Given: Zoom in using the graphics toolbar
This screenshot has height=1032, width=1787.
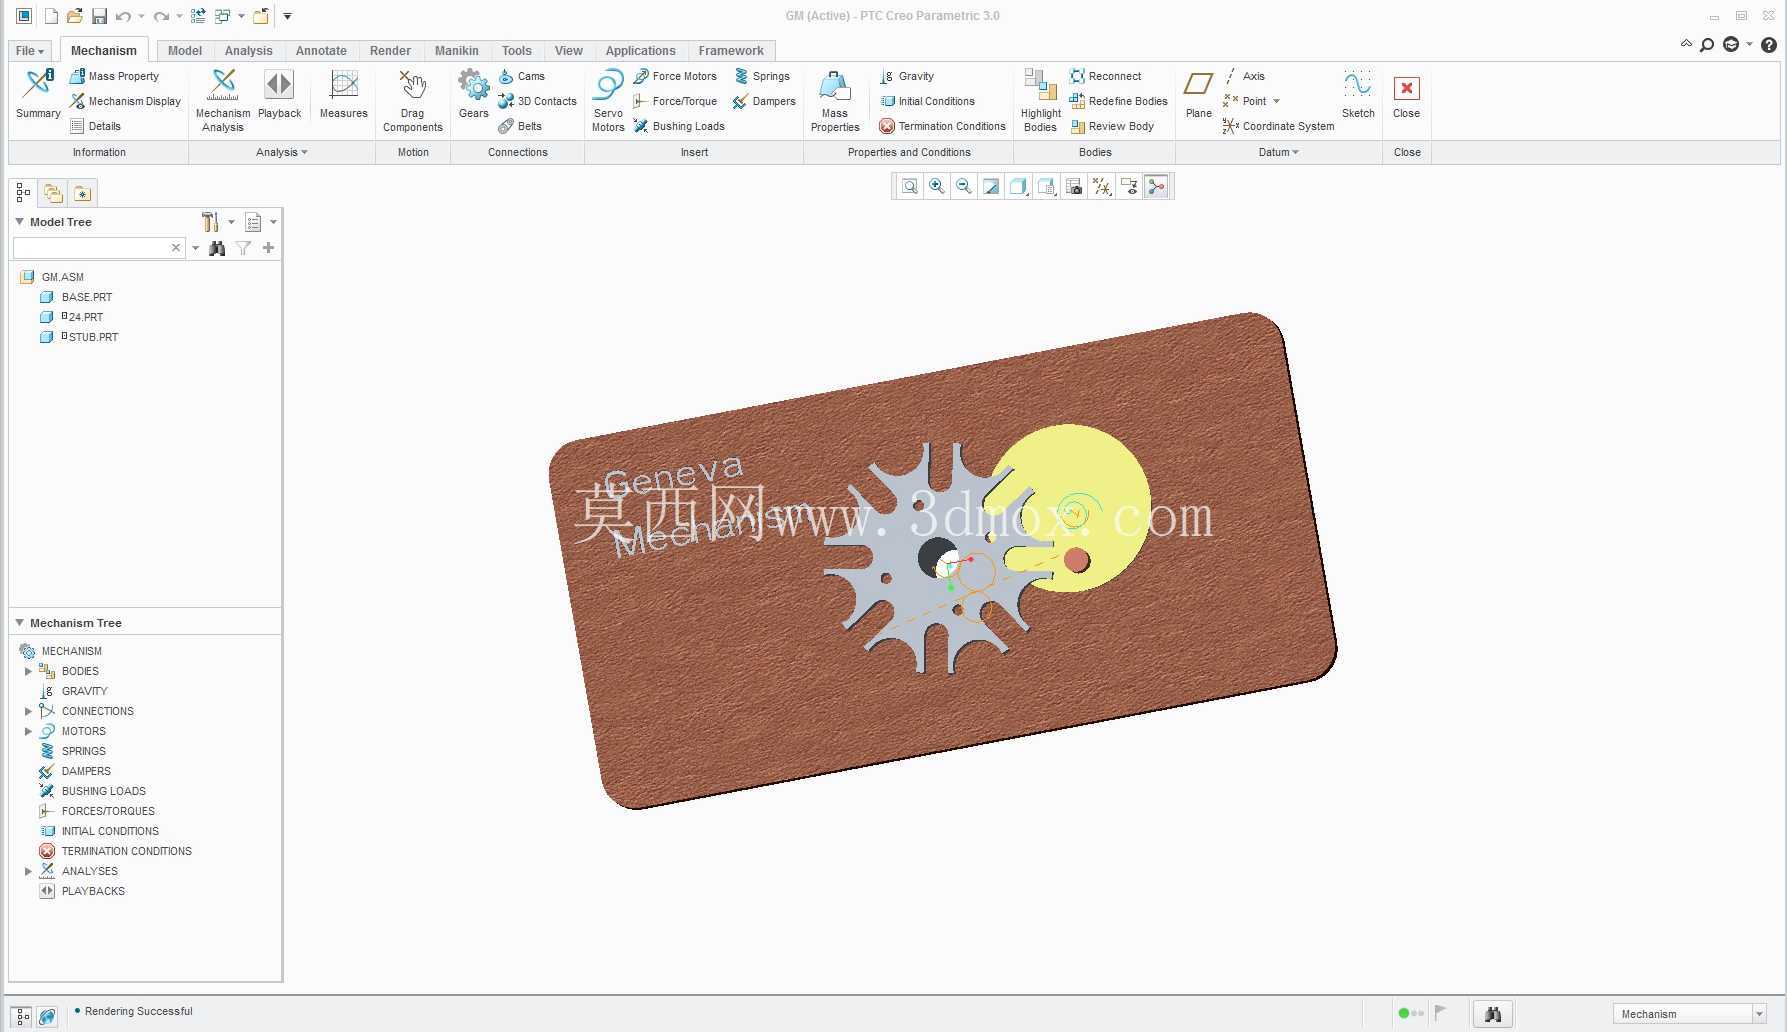Looking at the screenshot, I should tap(936, 186).
